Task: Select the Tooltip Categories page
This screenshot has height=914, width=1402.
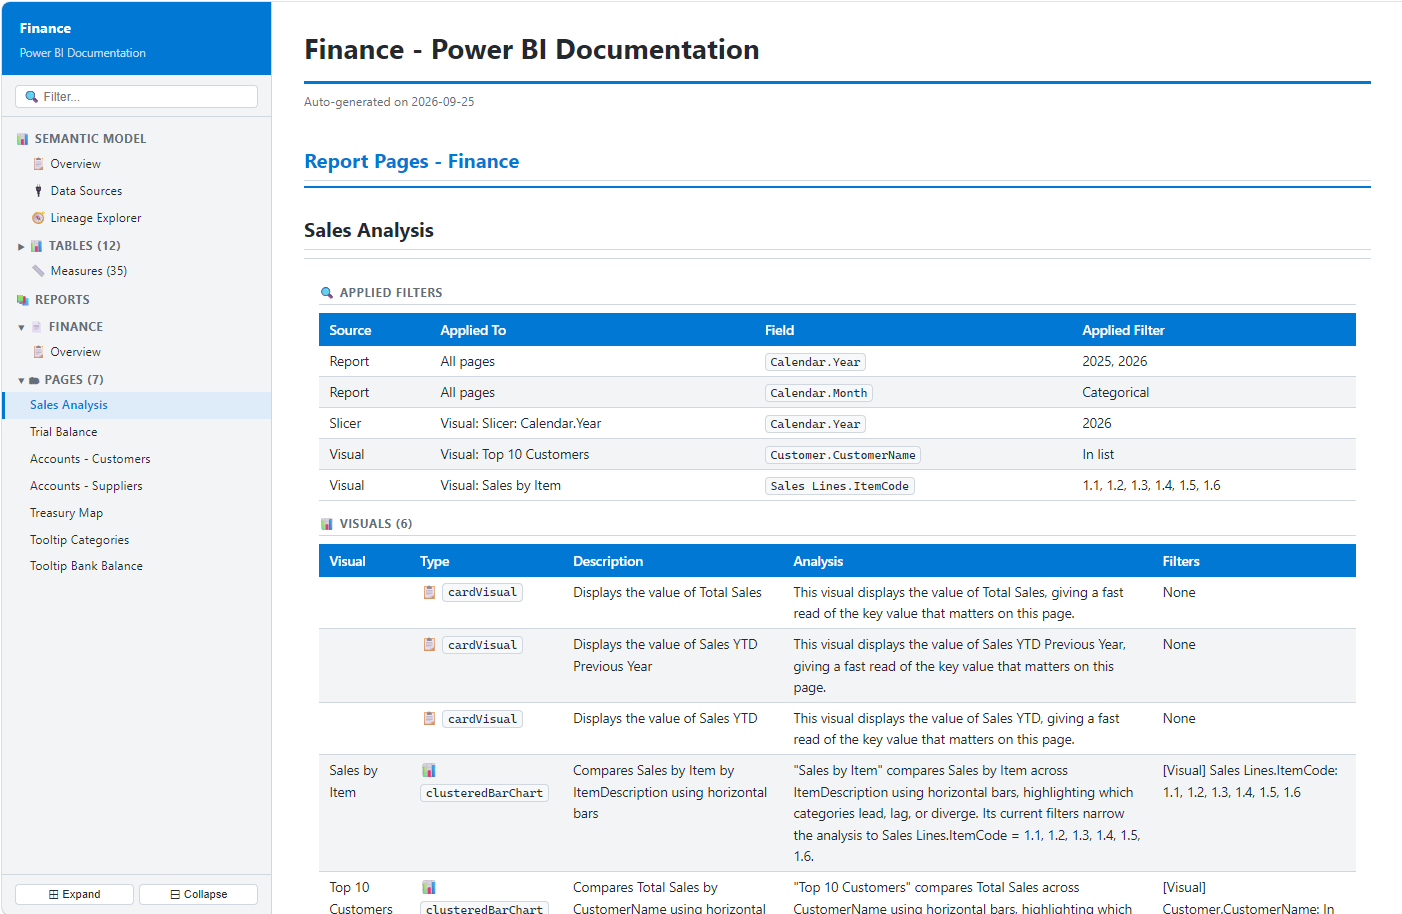Action: 79,540
